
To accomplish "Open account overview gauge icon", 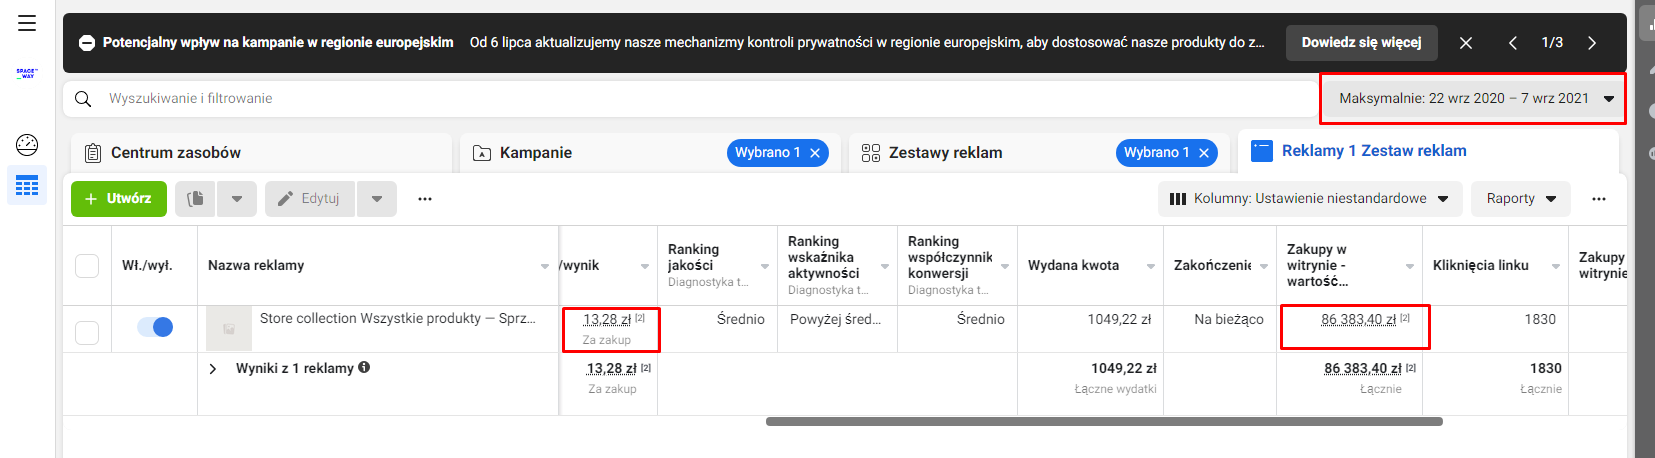I will [x=27, y=145].
